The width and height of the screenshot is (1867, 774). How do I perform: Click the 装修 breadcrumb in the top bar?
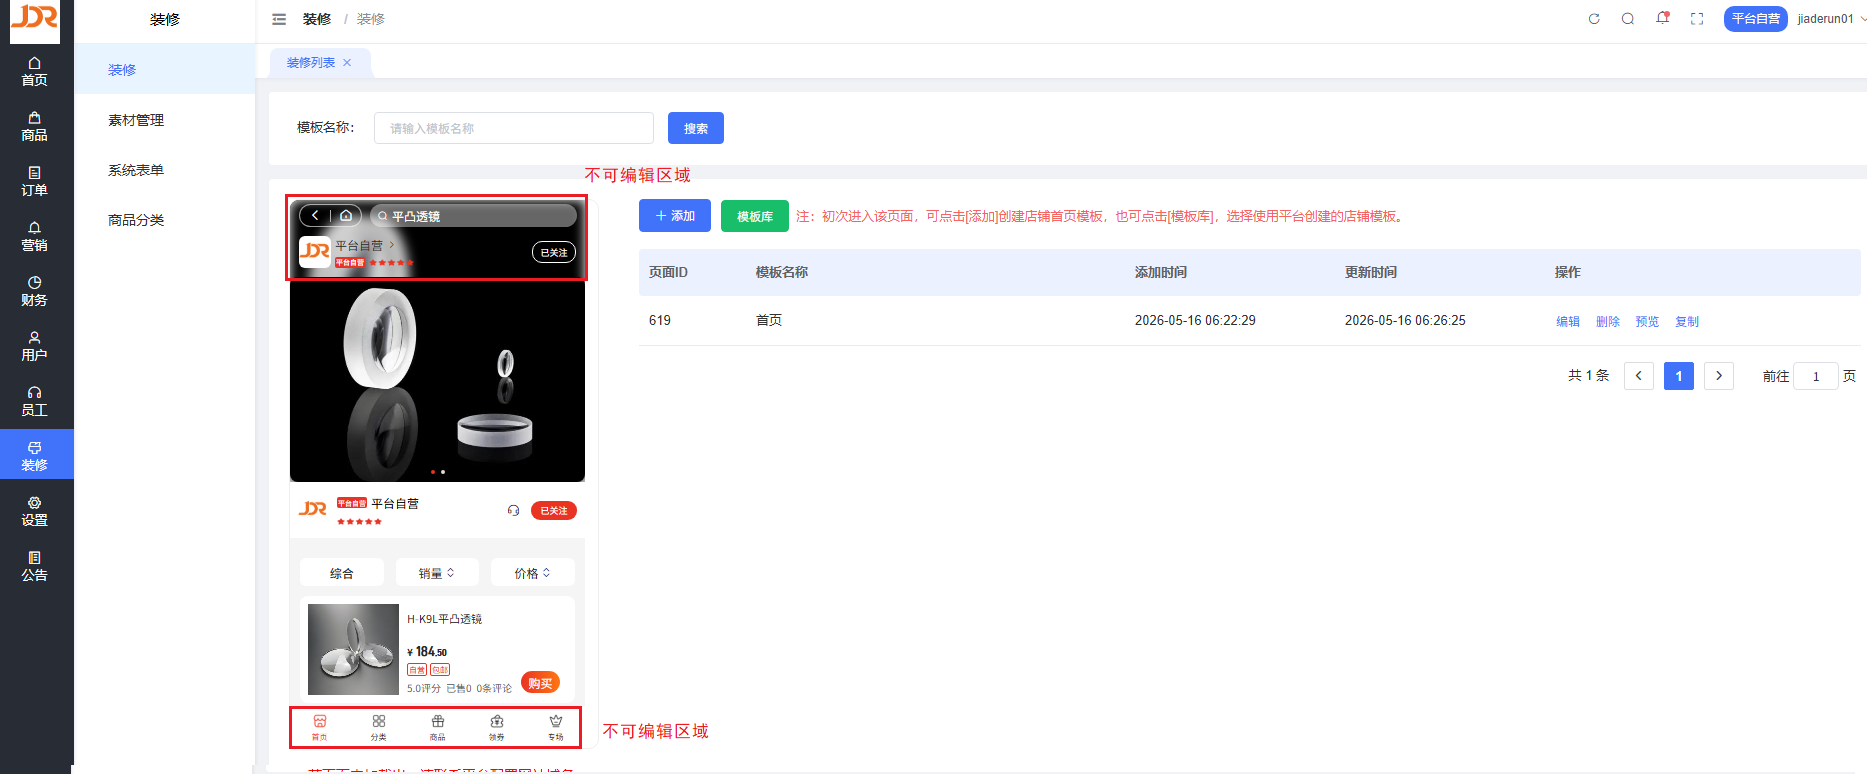[317, 19]
